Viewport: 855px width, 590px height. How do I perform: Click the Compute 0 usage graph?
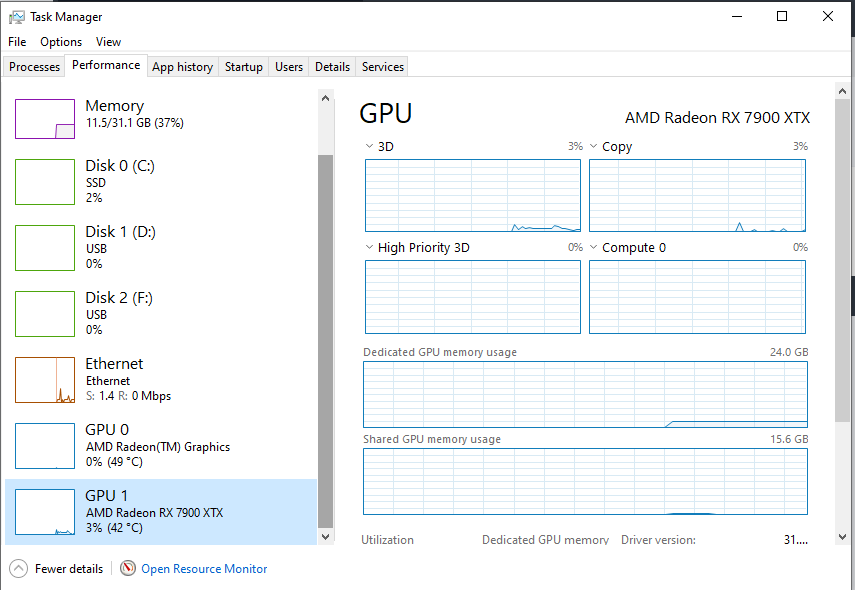click(697, 297)
